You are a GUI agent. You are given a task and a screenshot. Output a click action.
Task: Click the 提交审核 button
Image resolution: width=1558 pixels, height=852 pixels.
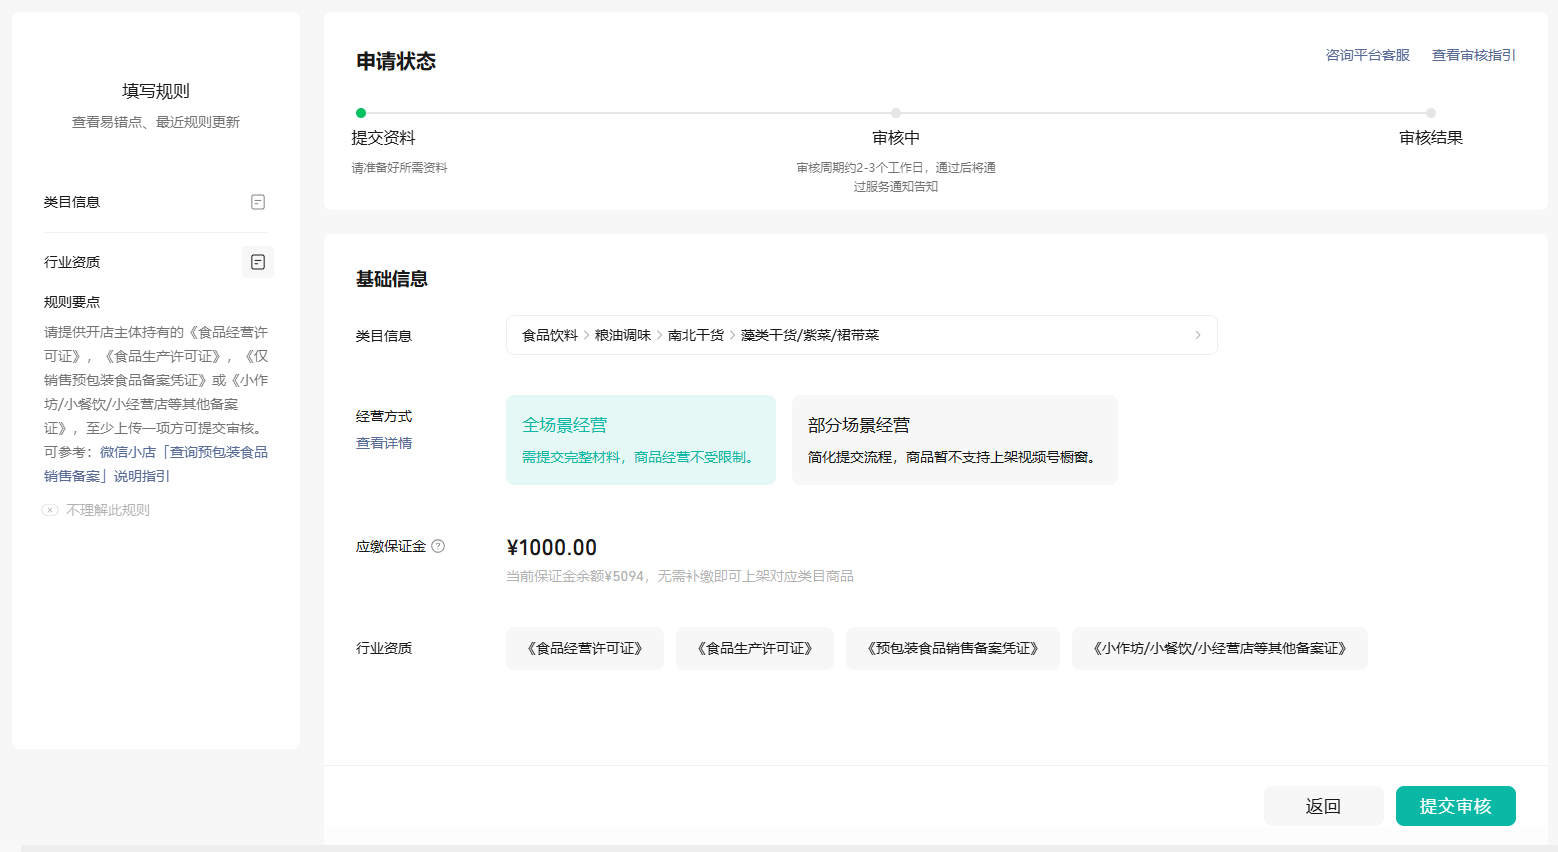(x=1455, y=806)
